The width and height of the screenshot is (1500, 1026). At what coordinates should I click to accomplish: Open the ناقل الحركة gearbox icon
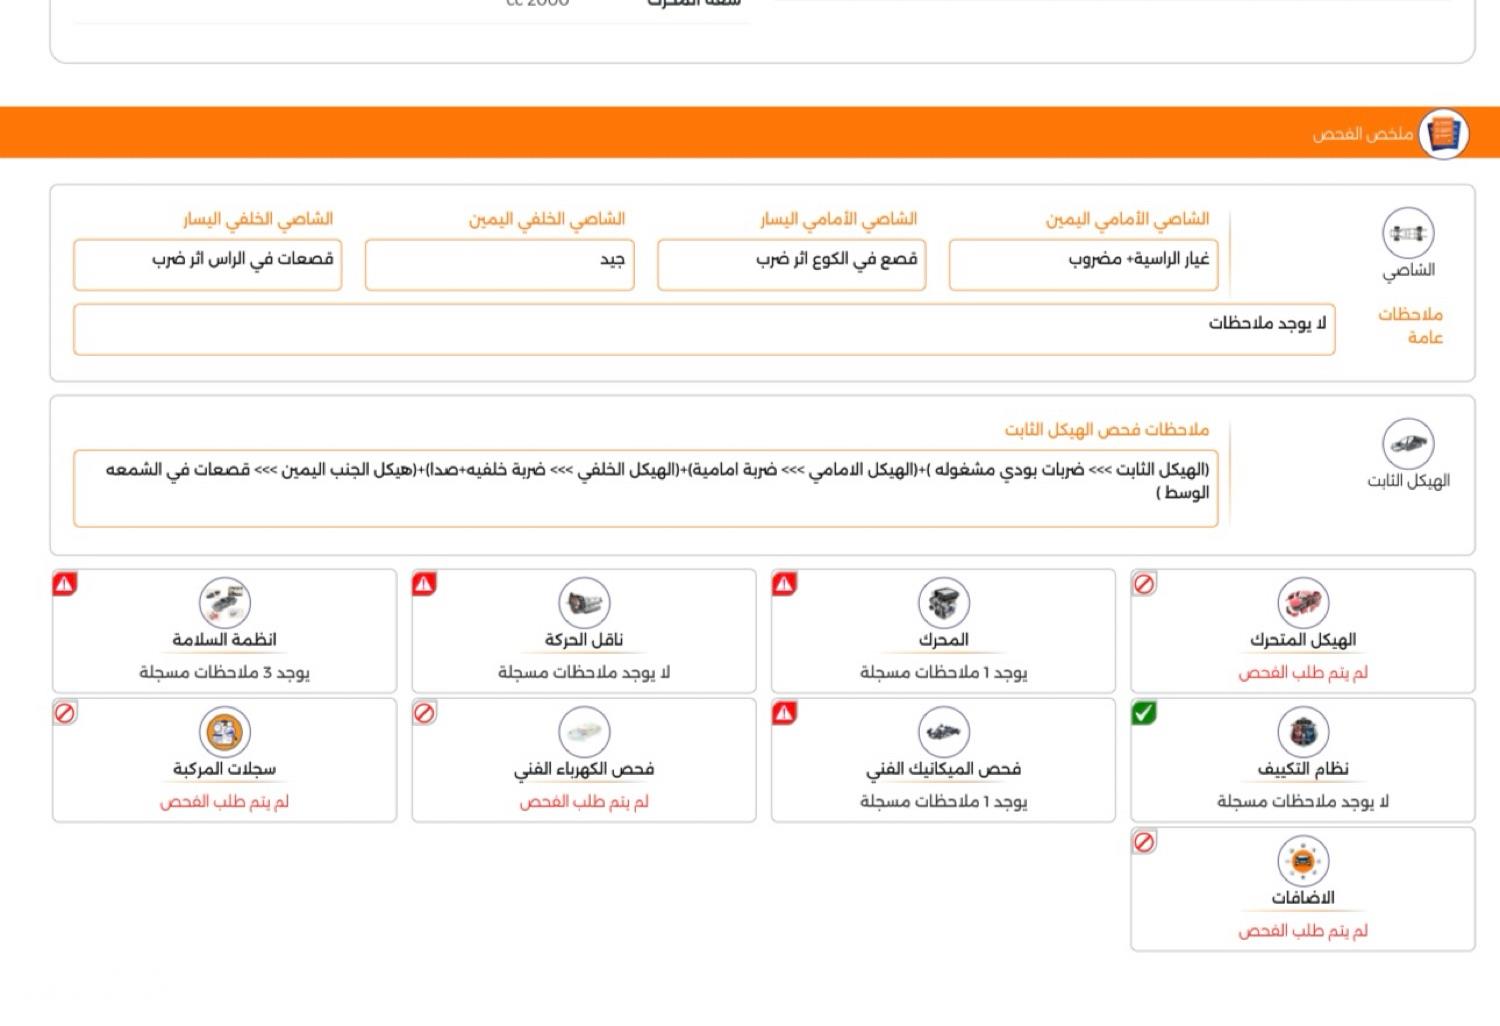(584, 603)
